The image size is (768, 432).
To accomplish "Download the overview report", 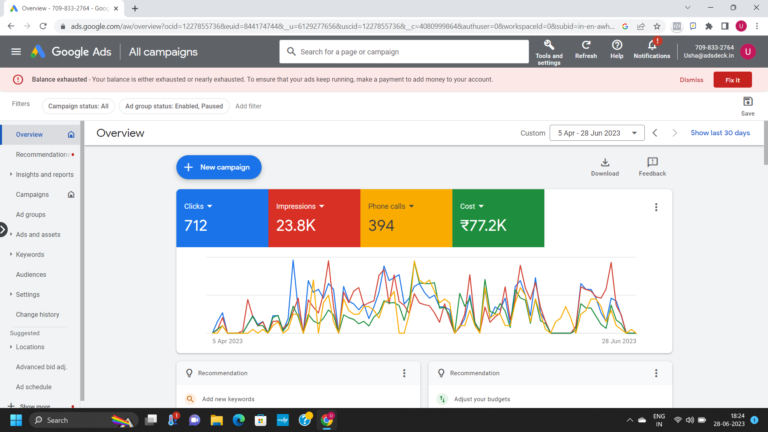I will [604, 167].
